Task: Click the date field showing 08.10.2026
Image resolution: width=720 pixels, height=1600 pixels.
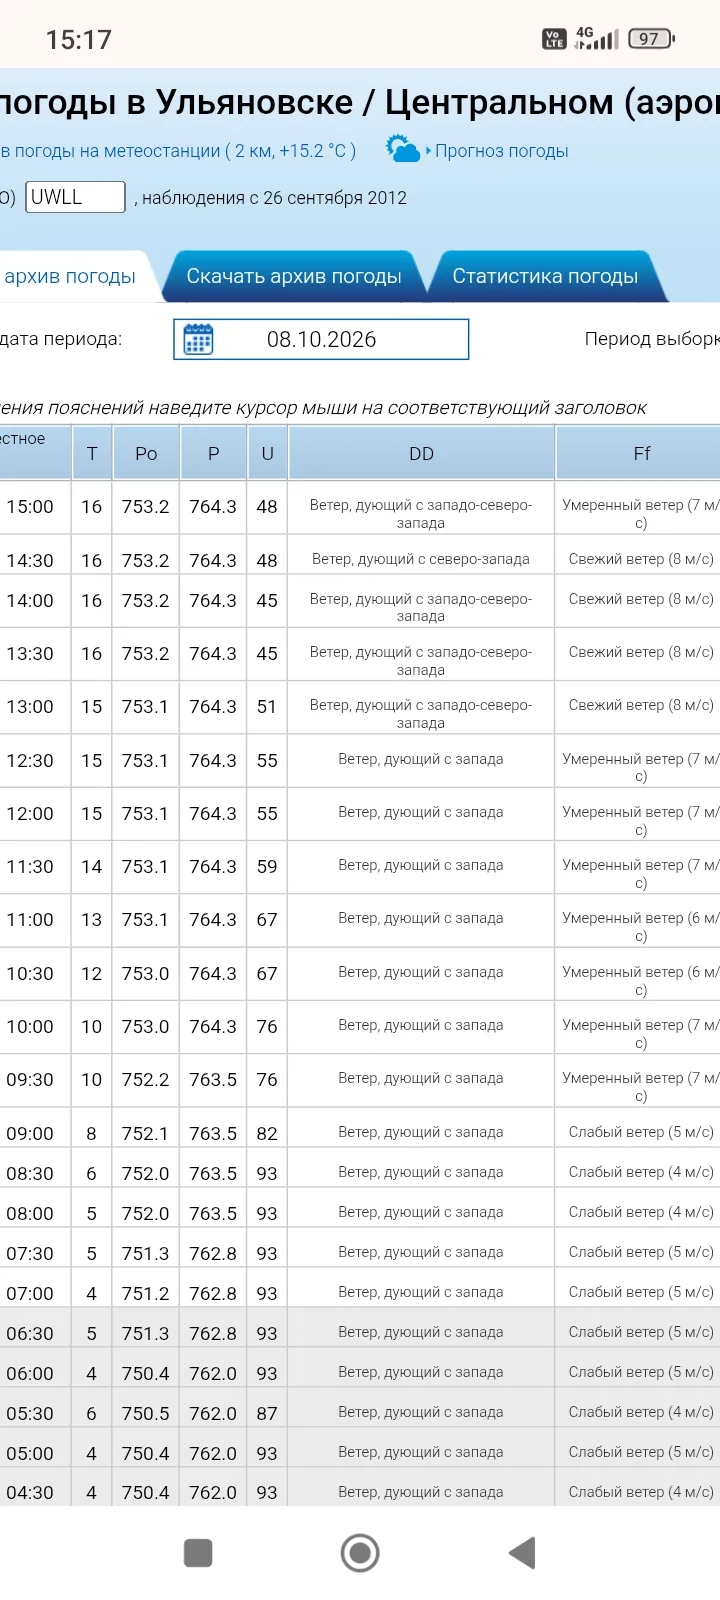Action: (321, 339)
